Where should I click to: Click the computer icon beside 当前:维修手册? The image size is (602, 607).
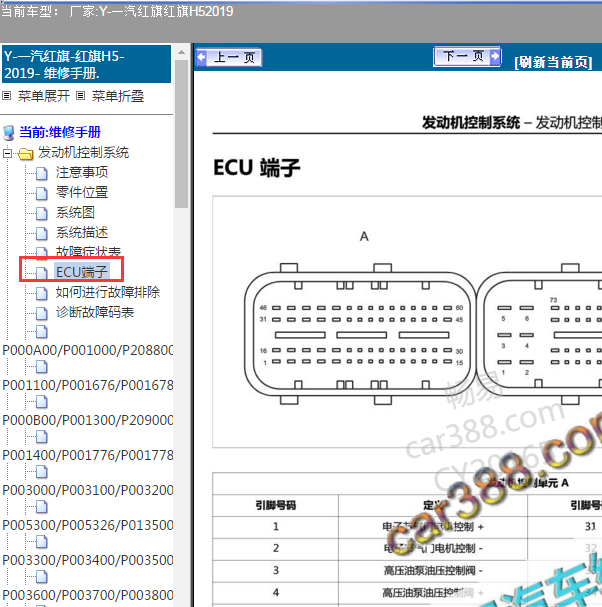[x=9, y=133]
